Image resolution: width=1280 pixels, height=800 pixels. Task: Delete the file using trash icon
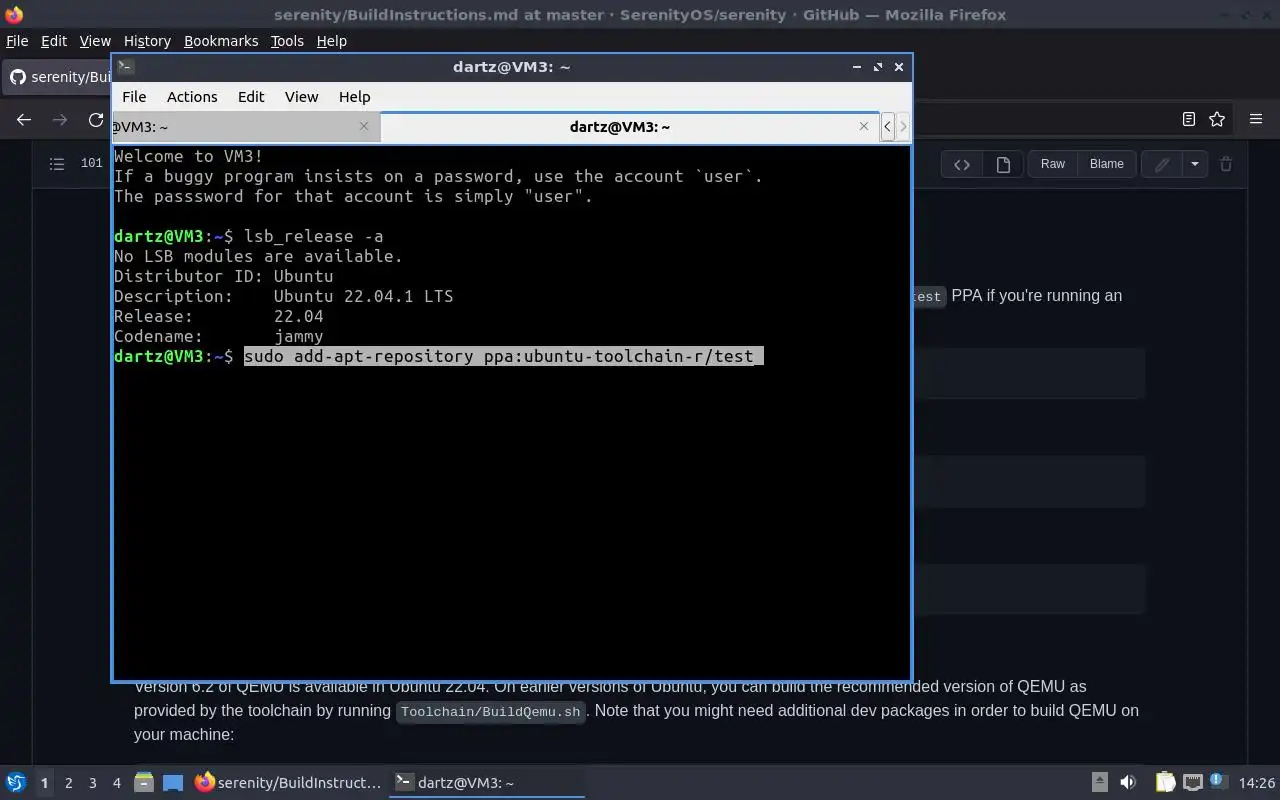[x=1226, y=165]
